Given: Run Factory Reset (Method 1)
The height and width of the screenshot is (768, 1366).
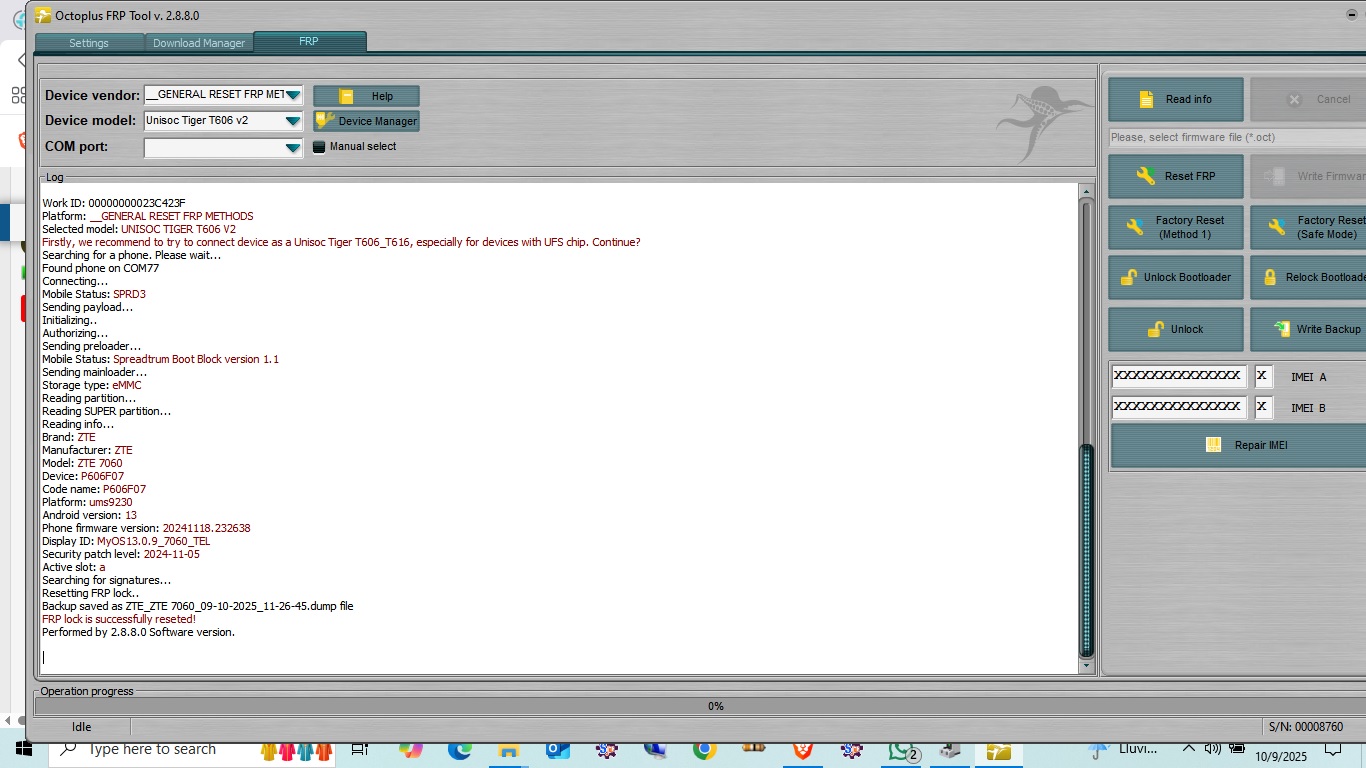Looking at the screenshot, I should click(x=1176, y=227).
